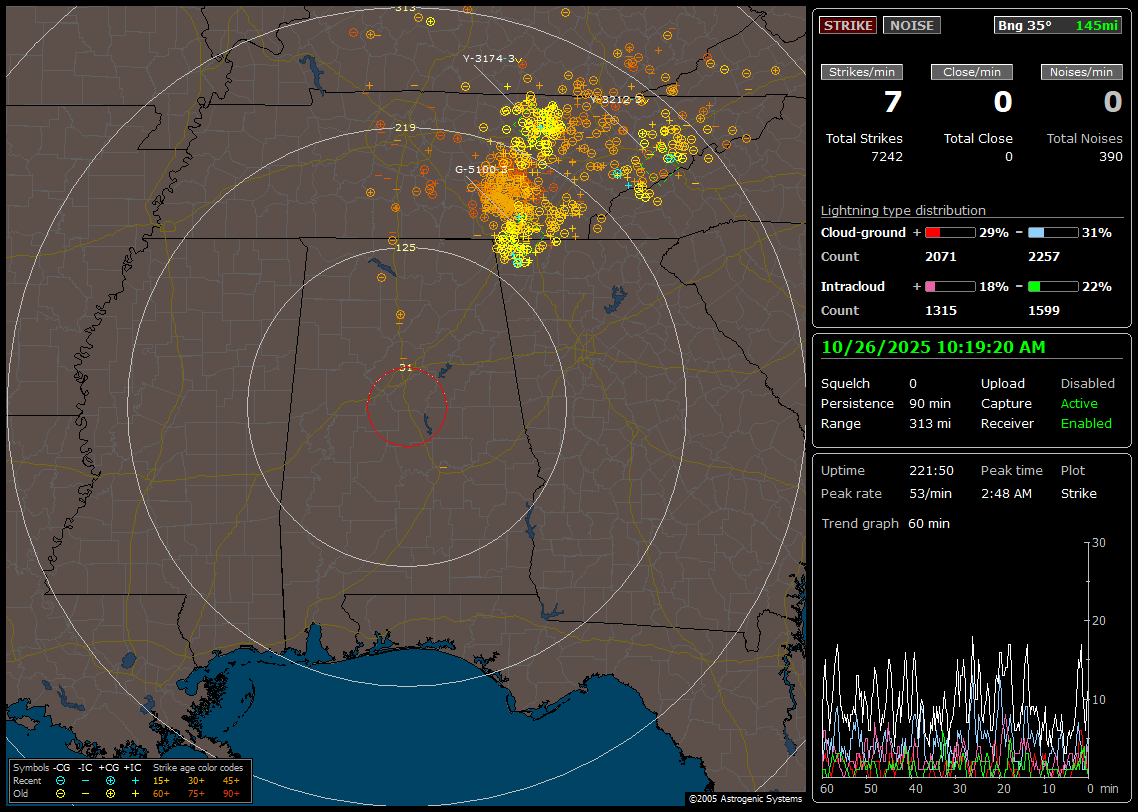Click the old -CG yellow legend symbol
1138x812 pixels.
[60, 793]
